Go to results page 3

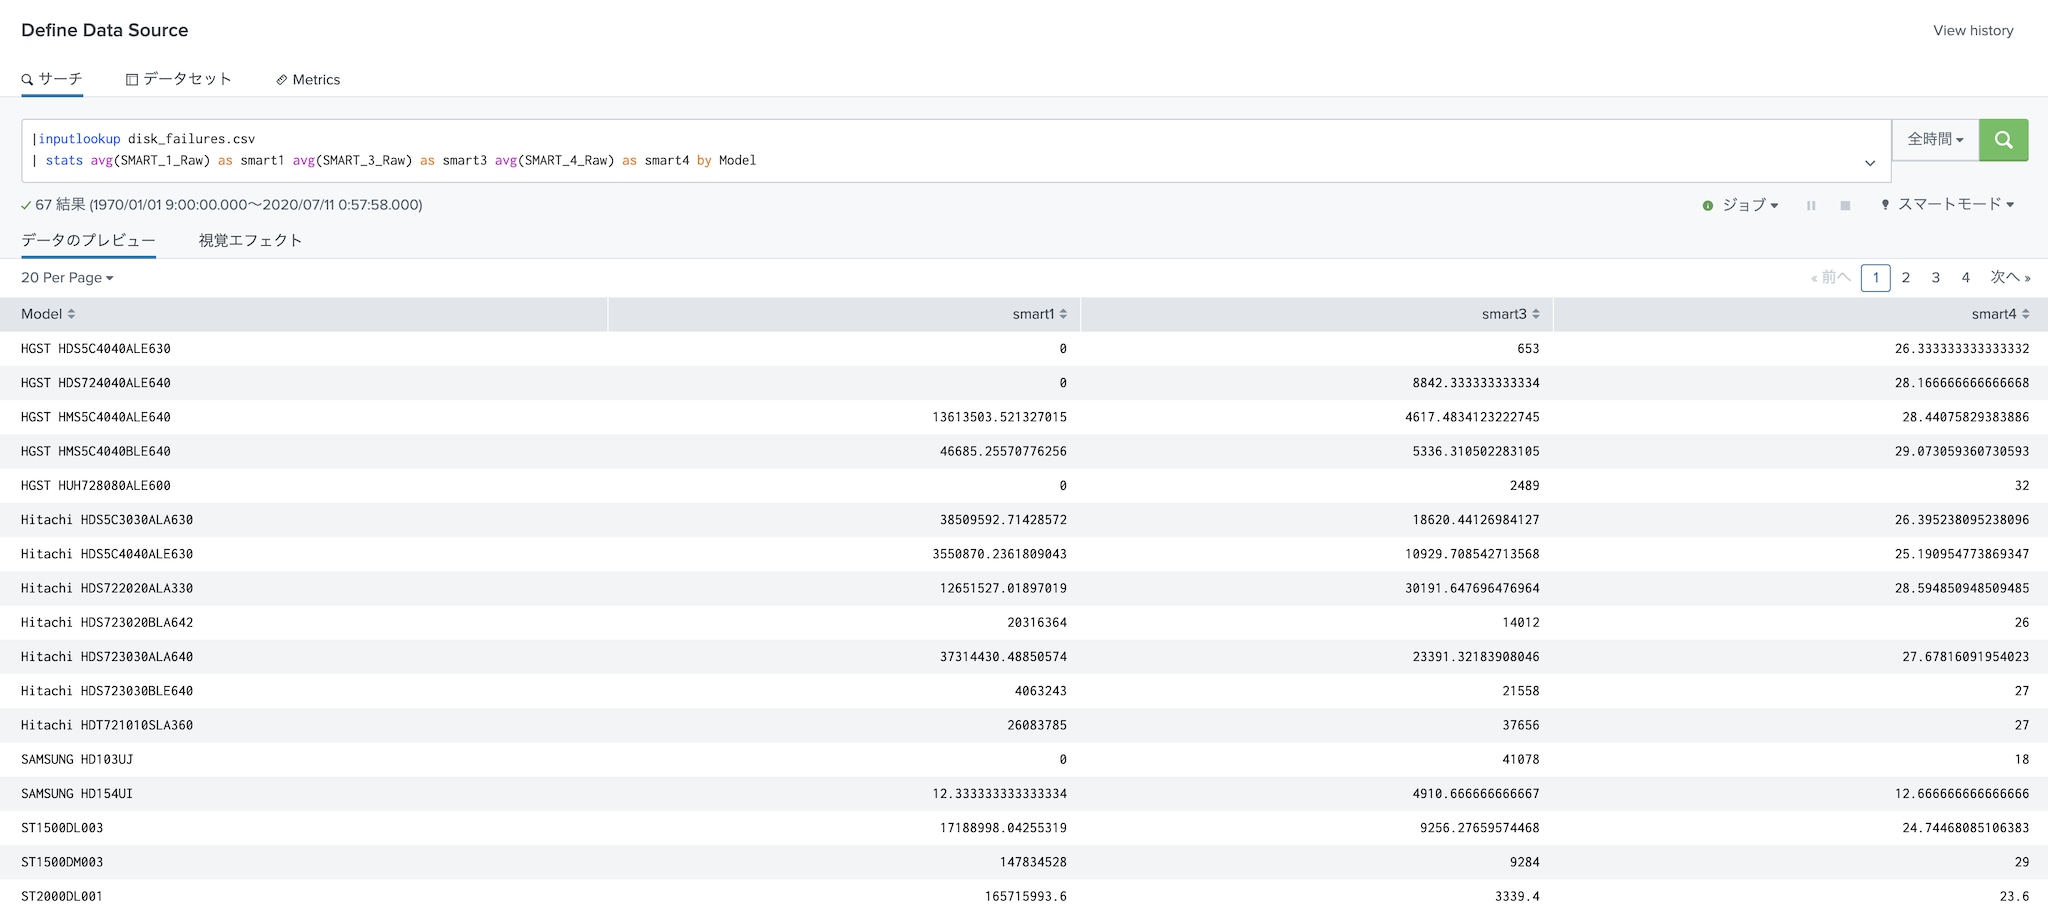pos(1936,278)
